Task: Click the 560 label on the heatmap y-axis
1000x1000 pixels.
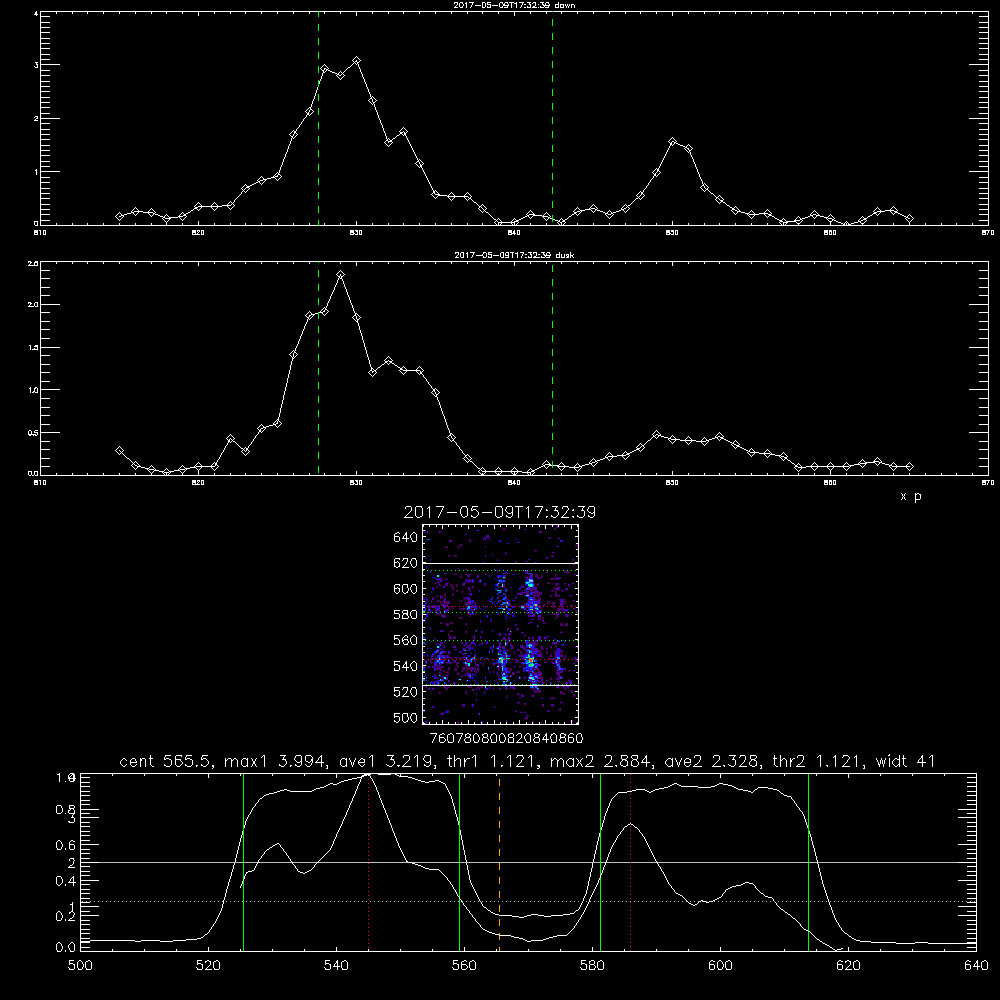Action: pos(405,640)
